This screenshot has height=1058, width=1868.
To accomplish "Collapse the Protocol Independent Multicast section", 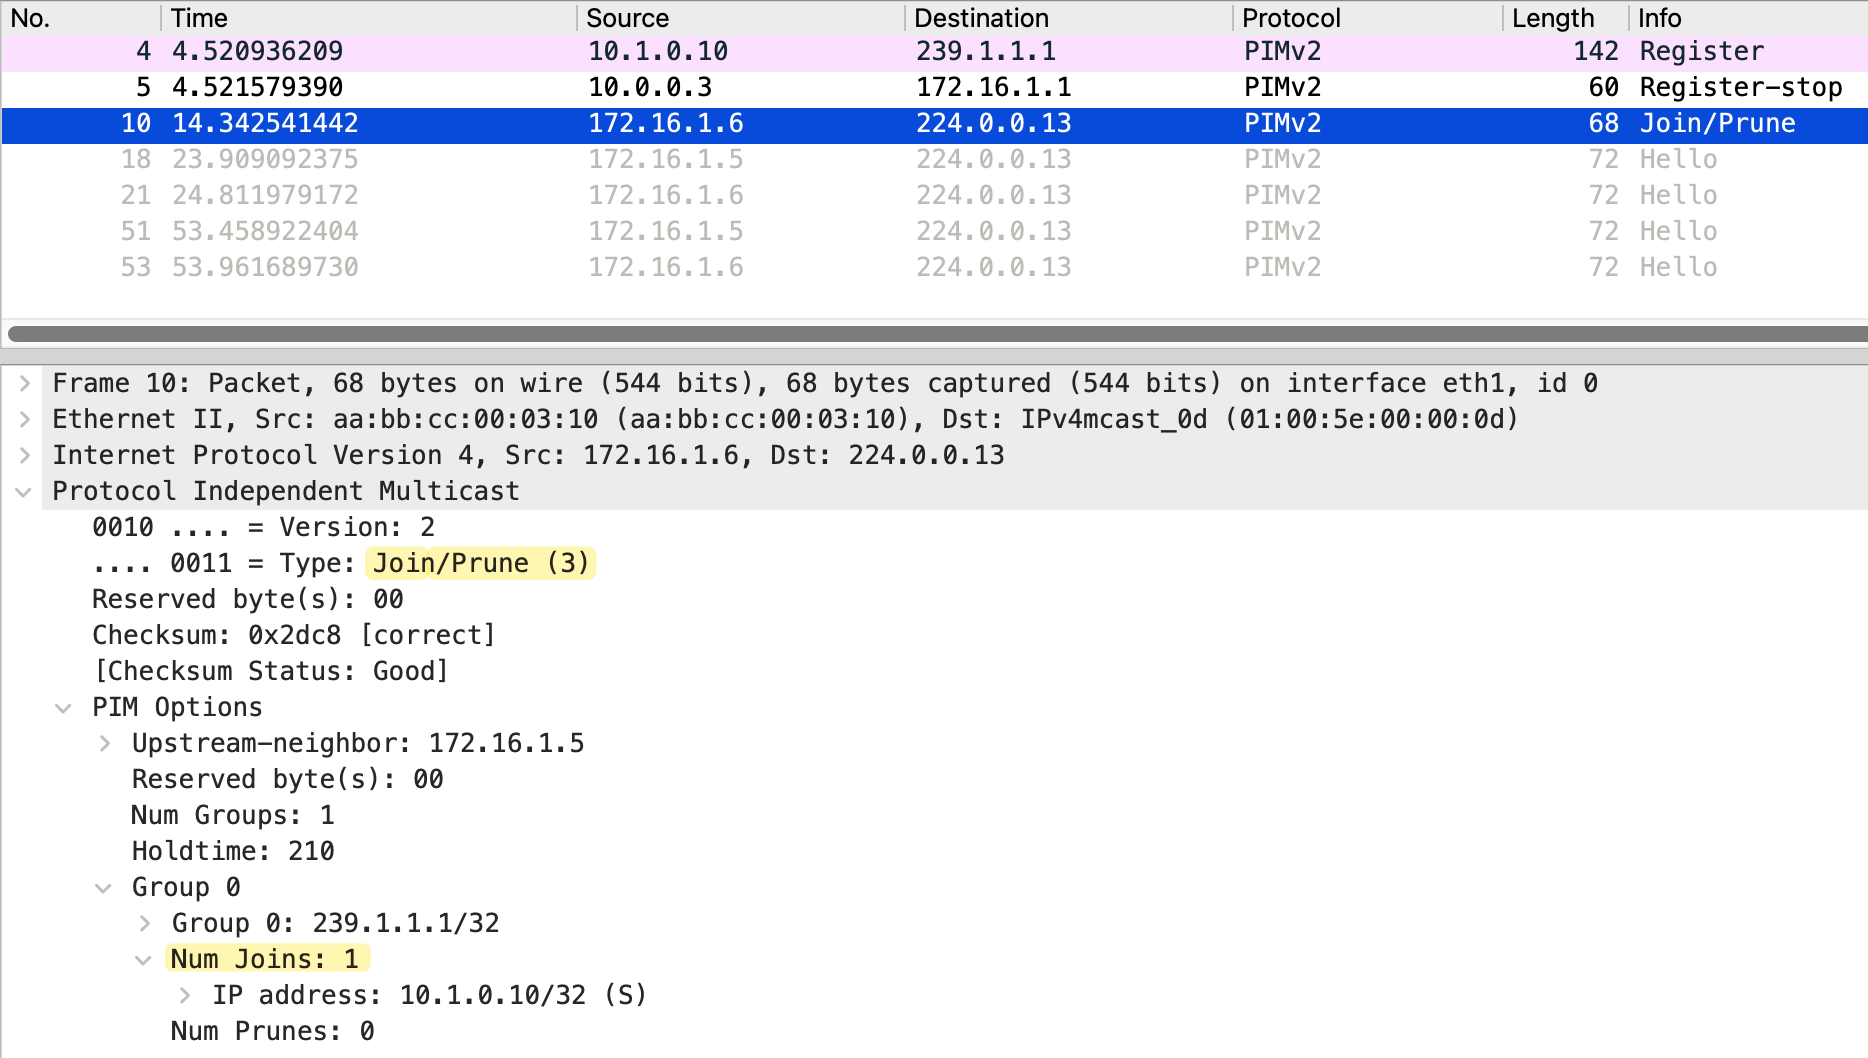I will (25, 491).
